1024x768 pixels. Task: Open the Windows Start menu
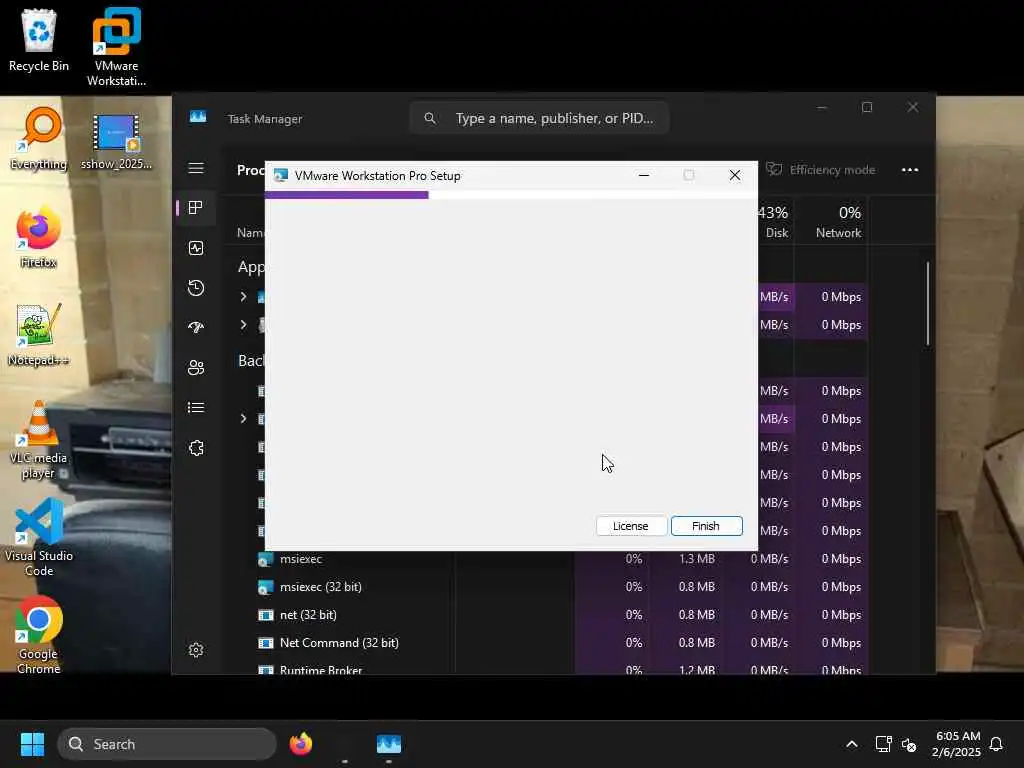(32, 744)
